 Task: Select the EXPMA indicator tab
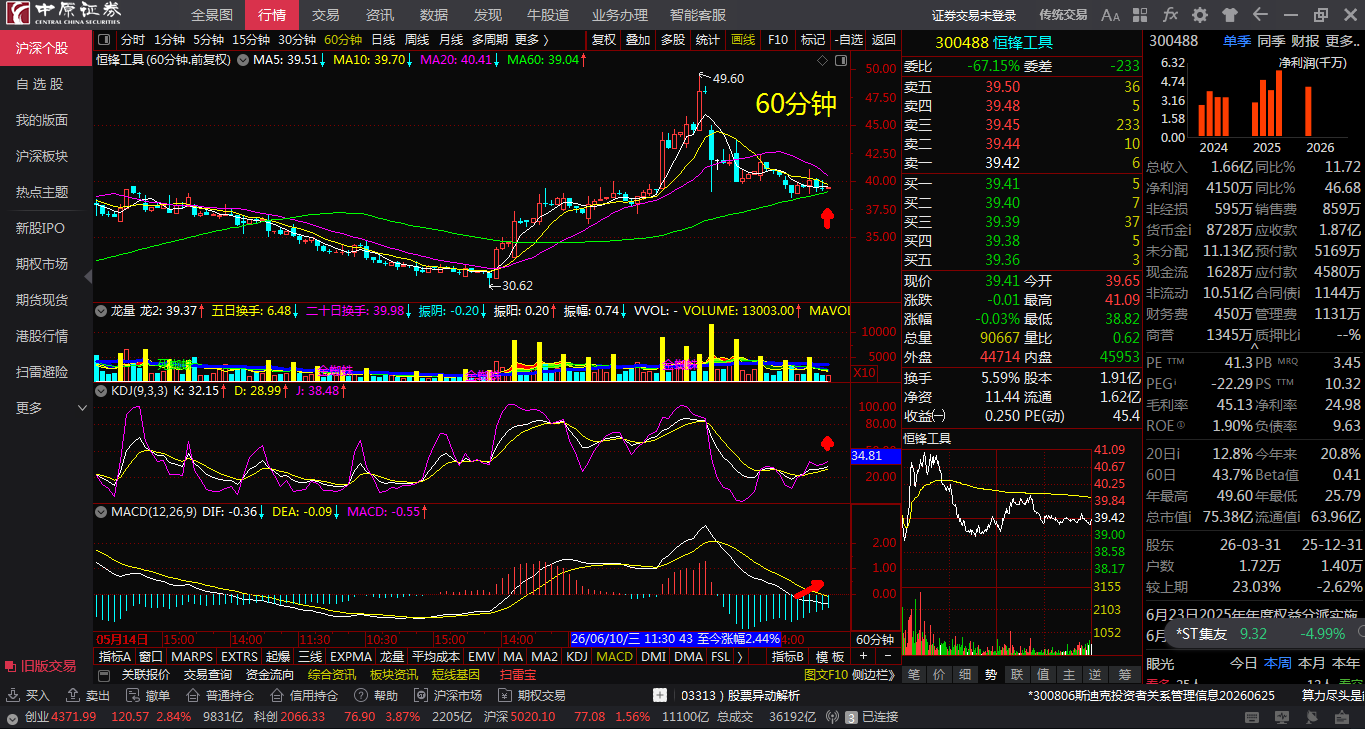click(350, 657)
